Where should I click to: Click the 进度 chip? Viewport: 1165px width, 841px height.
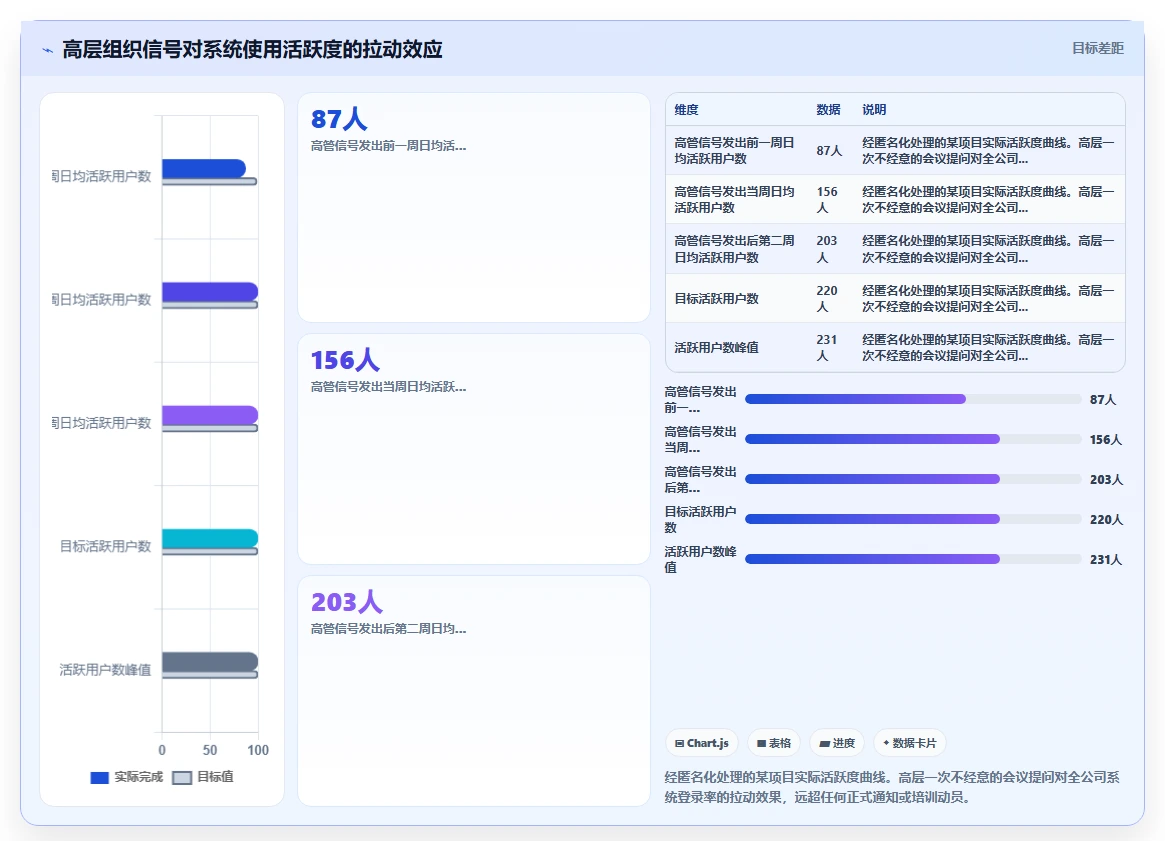837,743
